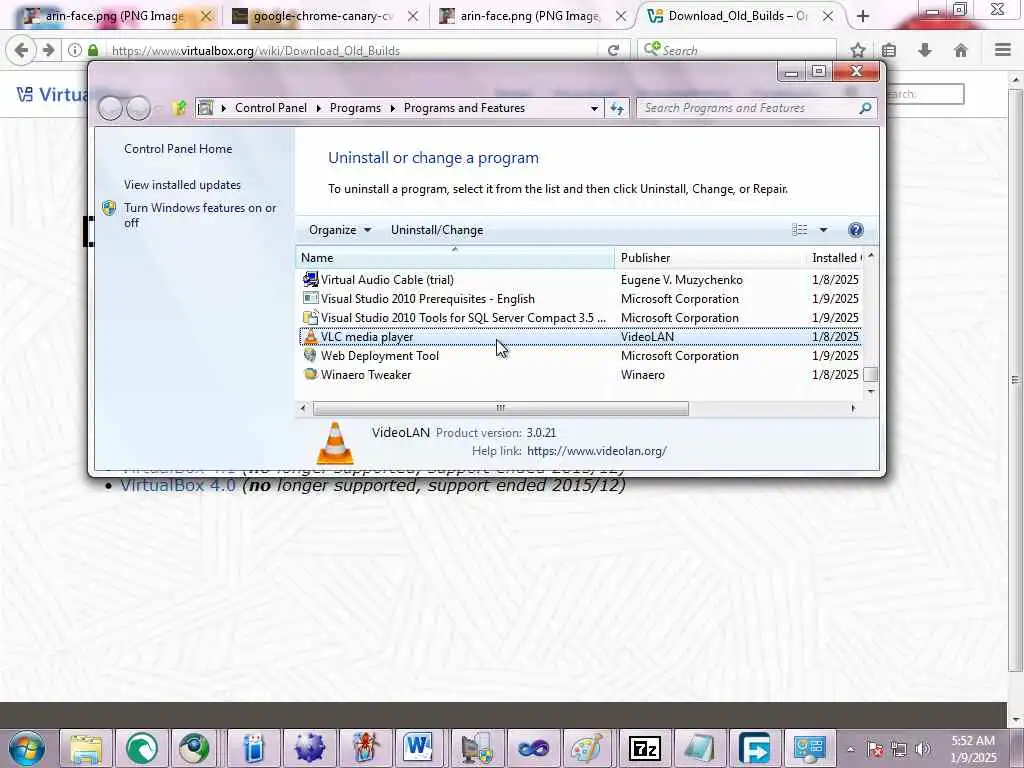Click the Virtual Audio Cable row icon

pos(310,280)
